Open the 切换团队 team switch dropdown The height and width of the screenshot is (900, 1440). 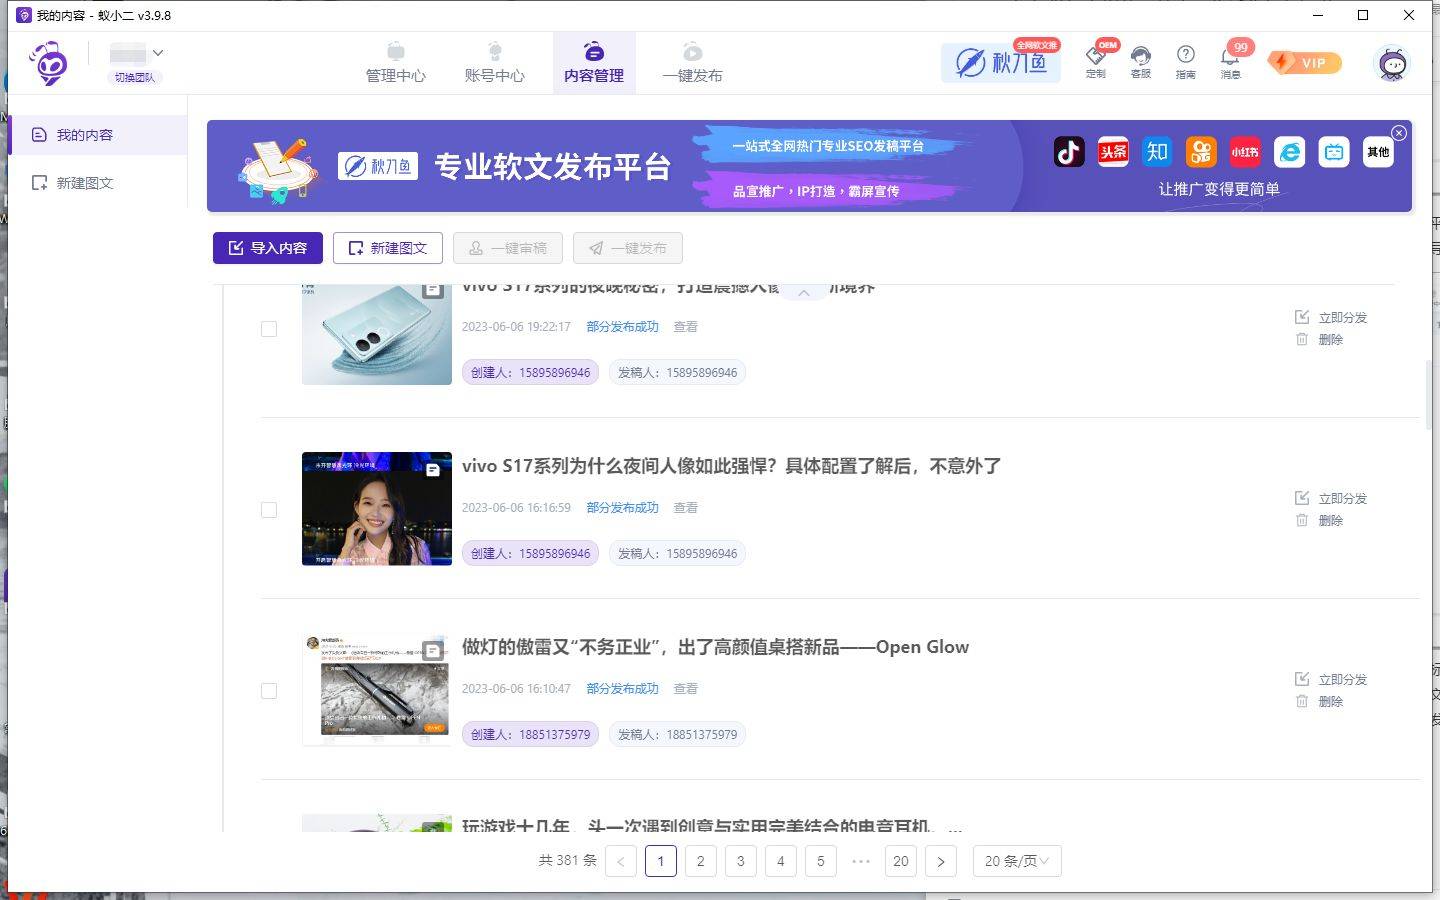coord(136,64)
